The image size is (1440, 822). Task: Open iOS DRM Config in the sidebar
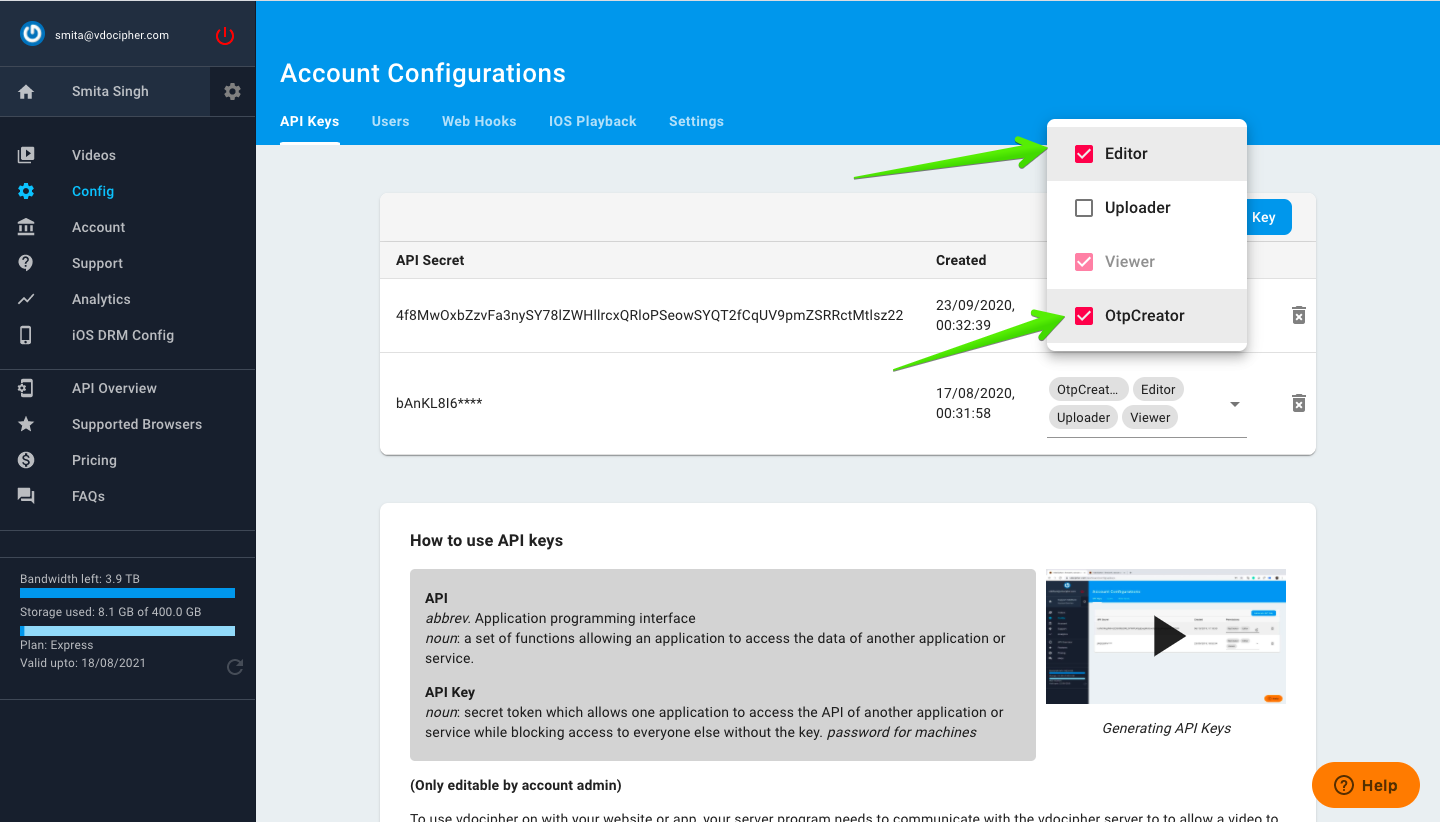coord(123,335)
